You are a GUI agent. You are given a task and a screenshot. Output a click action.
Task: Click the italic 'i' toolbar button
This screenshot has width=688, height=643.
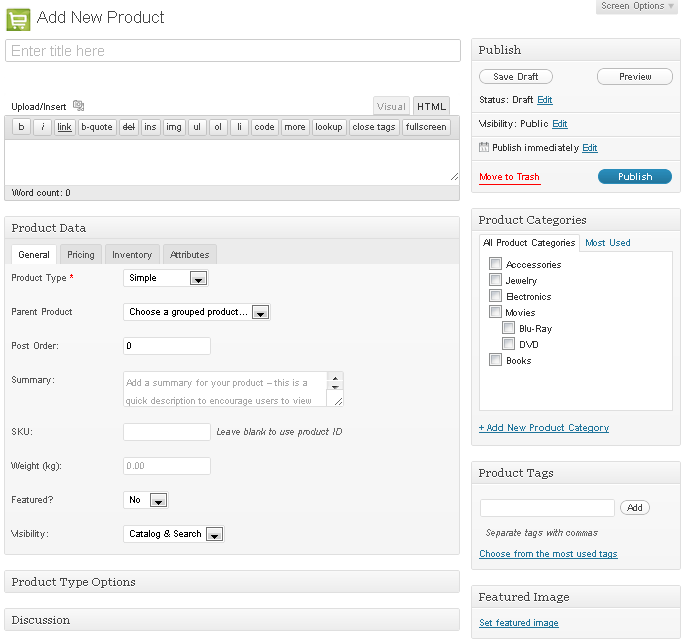click(43, 127)
